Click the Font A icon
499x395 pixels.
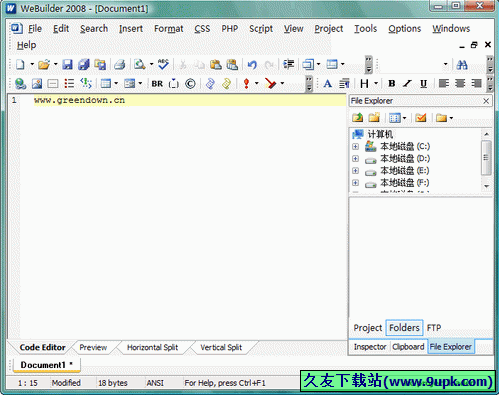[328, 84]
